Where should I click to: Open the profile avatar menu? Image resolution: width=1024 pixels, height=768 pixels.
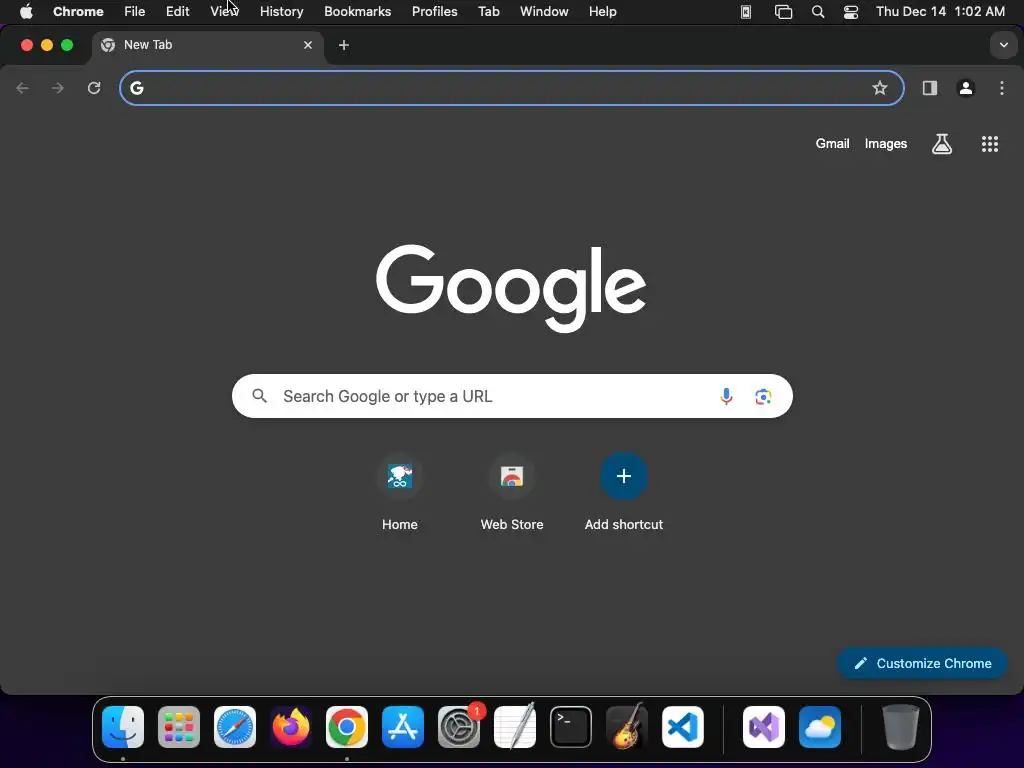pos(966,88)
